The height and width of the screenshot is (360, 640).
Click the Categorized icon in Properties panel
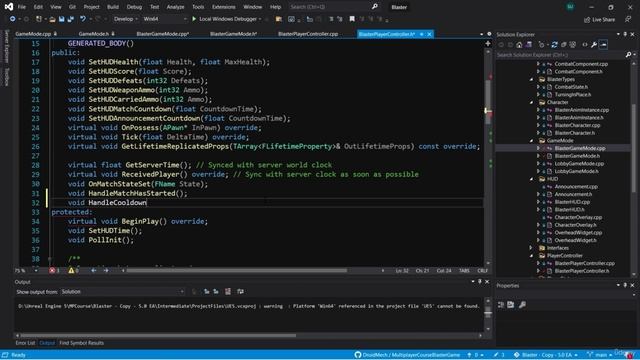[x=501, y=304]
